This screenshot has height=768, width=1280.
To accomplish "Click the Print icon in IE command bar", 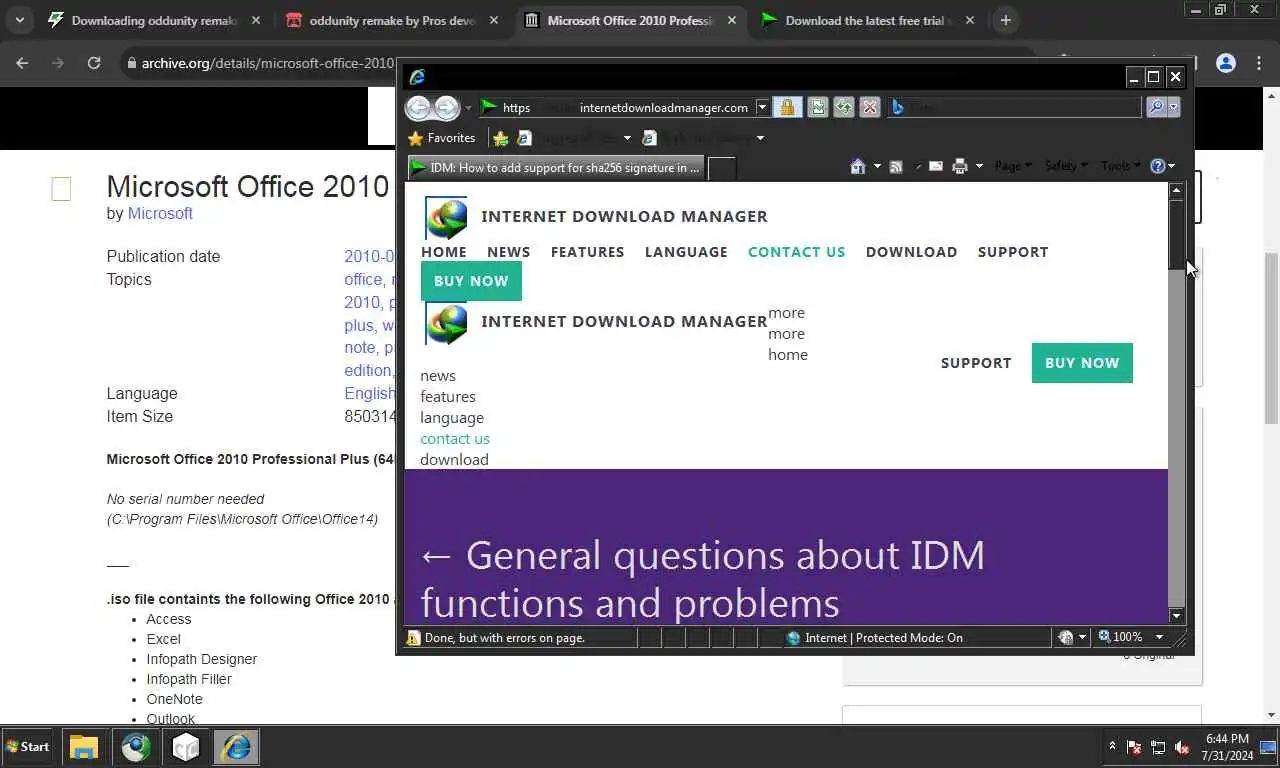I will tap(960, 166).
